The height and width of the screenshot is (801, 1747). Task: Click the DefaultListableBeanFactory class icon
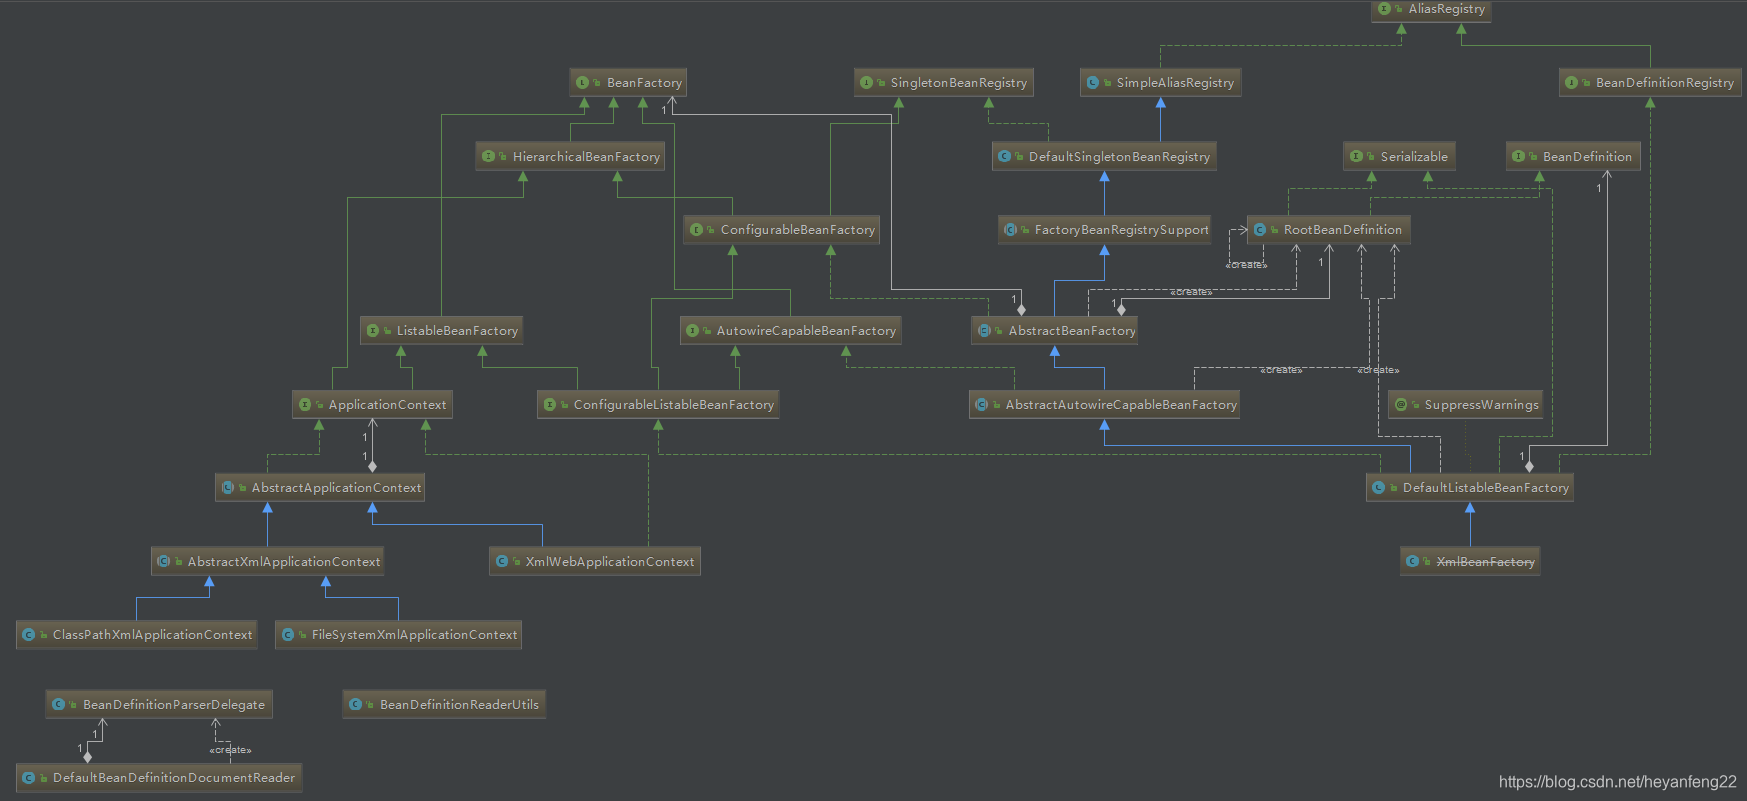click(1379, 488)
